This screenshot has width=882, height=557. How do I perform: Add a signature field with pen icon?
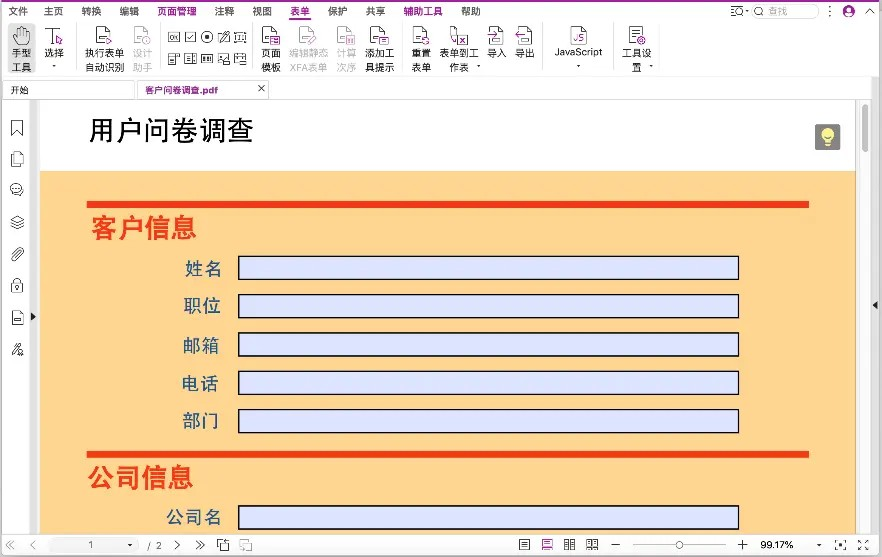click(x=224, y=37)
